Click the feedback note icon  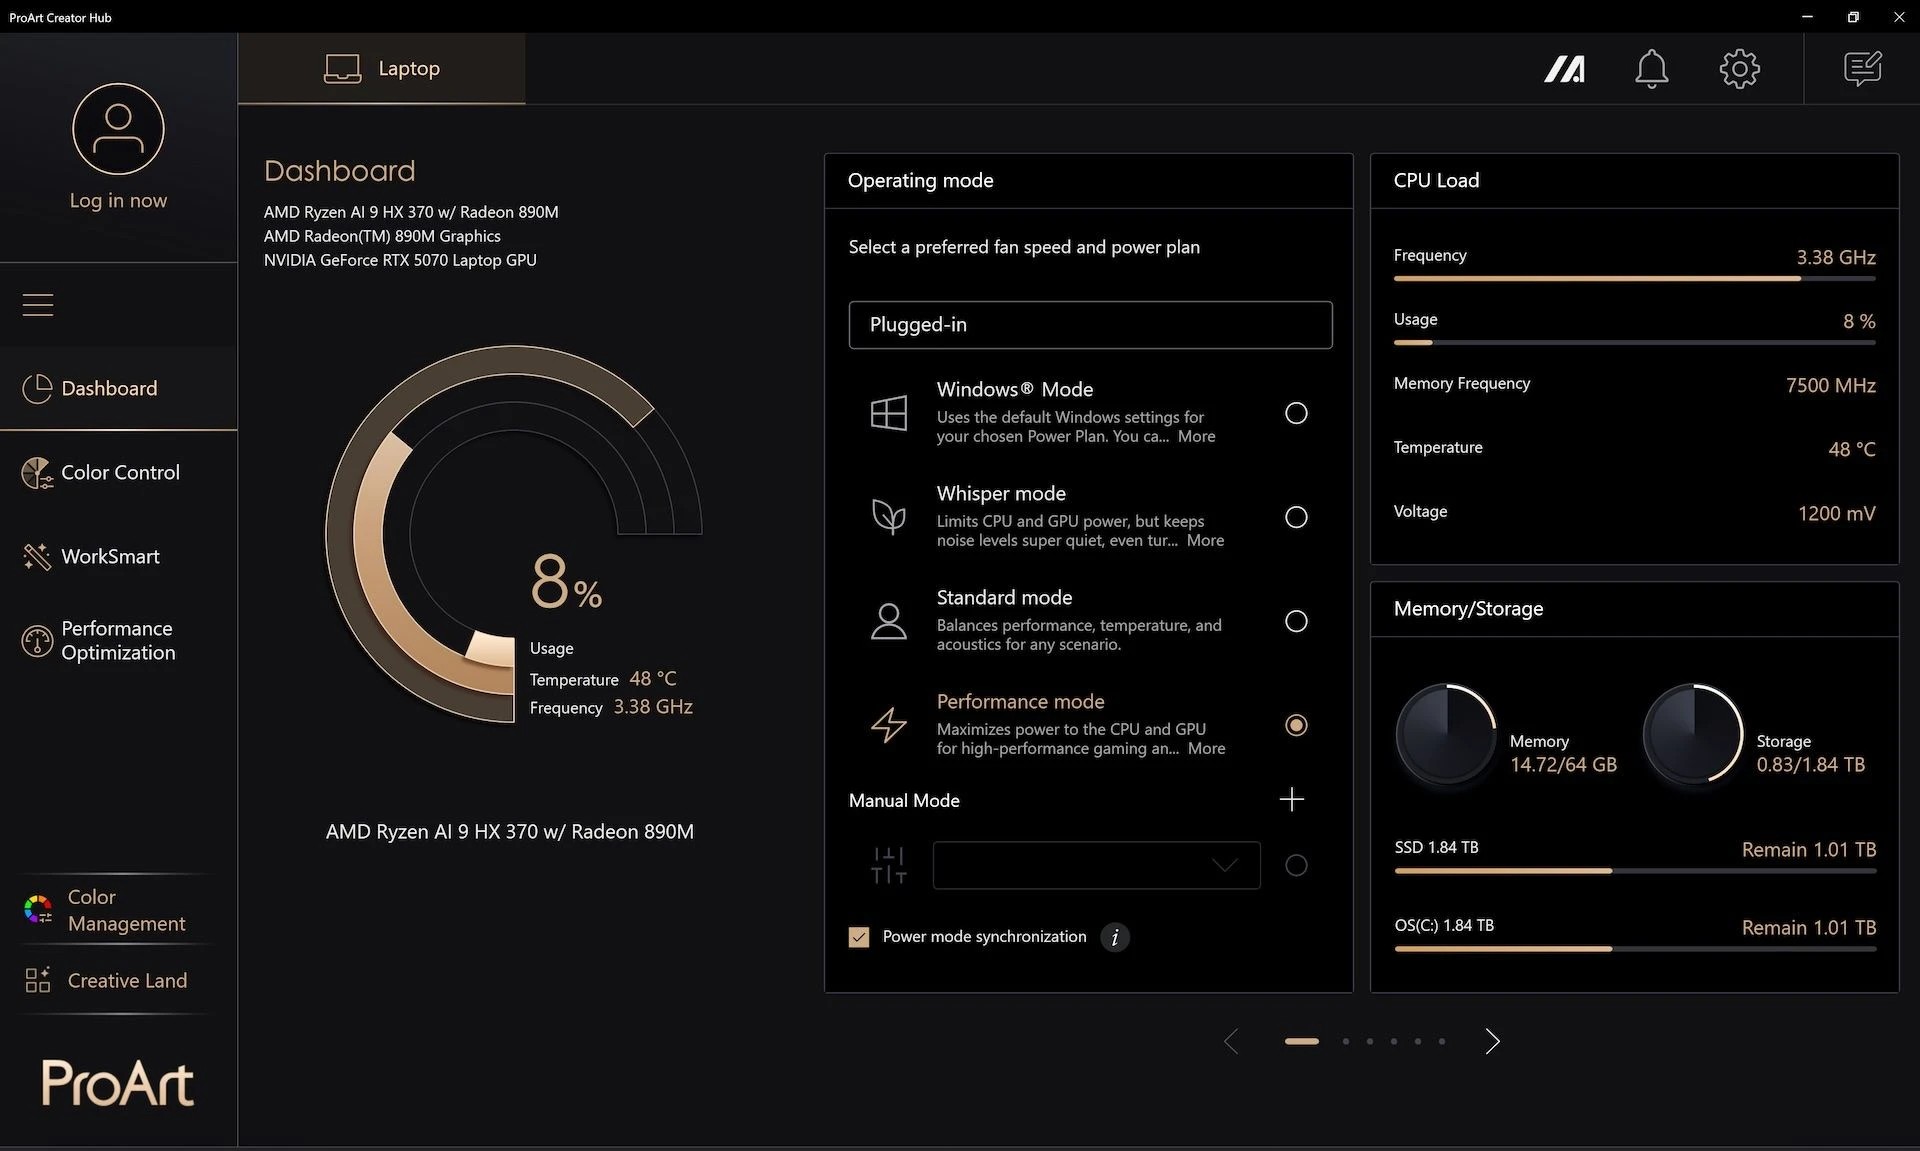(1862, 69)
